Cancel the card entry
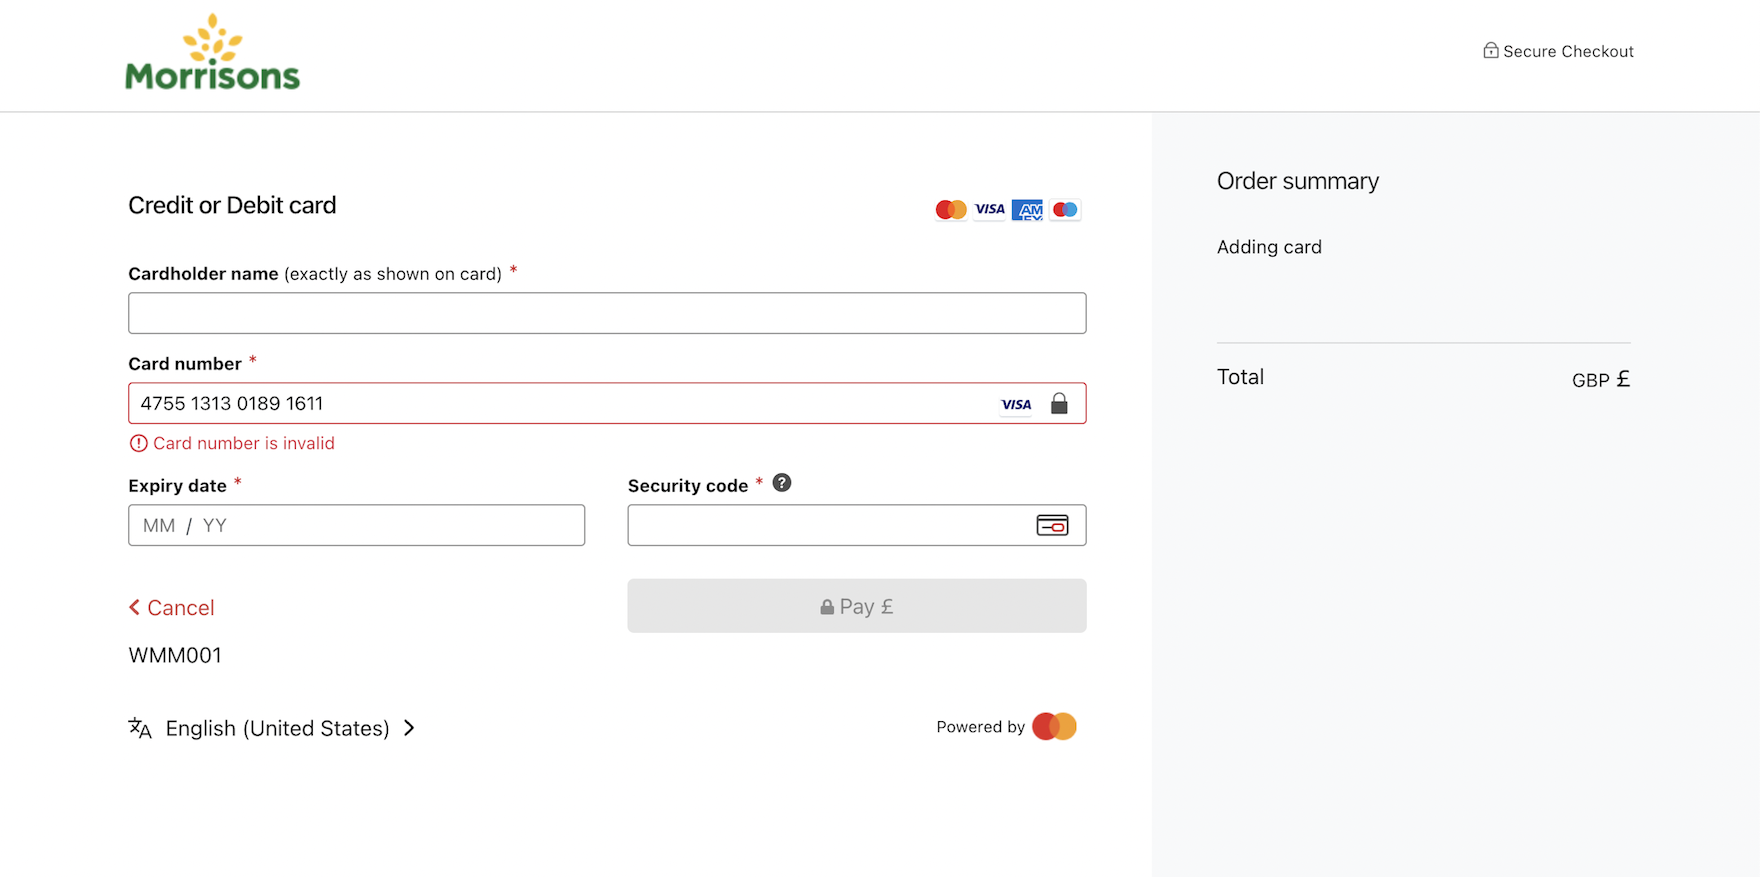Viewport: 1760px width, 877px height. [x=172, y=608]
